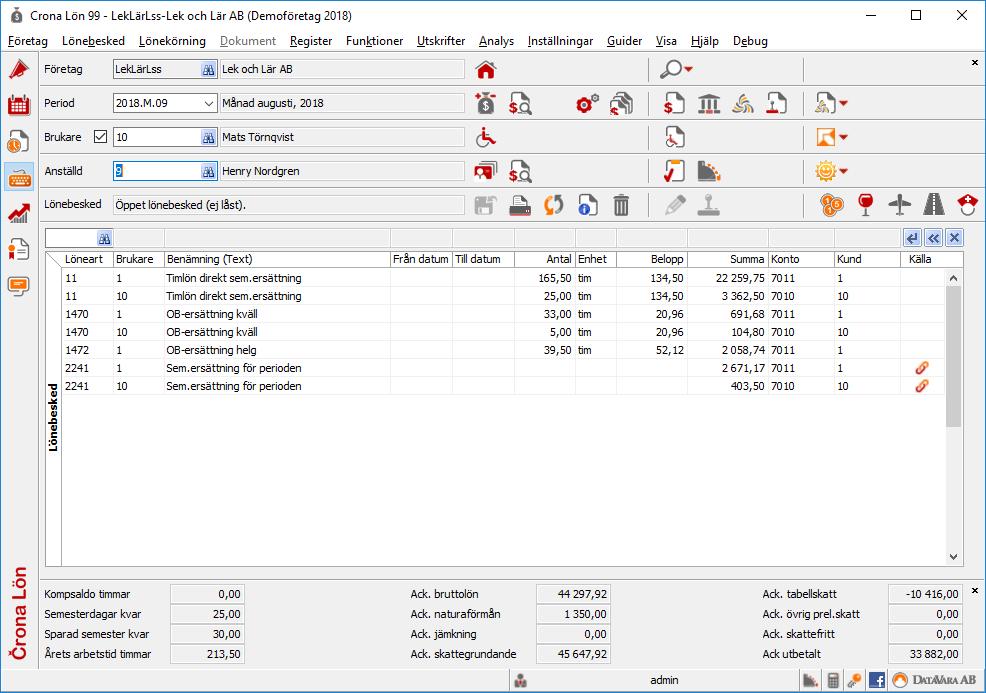Screen dimensions: 986x693
Task: Expand the orange arrow dropdown in Brukare row
Action: point(843,137)
